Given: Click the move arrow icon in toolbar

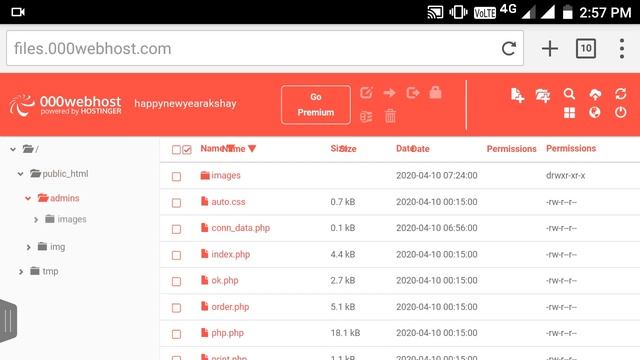Looking at the screenshot, I should tap(389, 93).
